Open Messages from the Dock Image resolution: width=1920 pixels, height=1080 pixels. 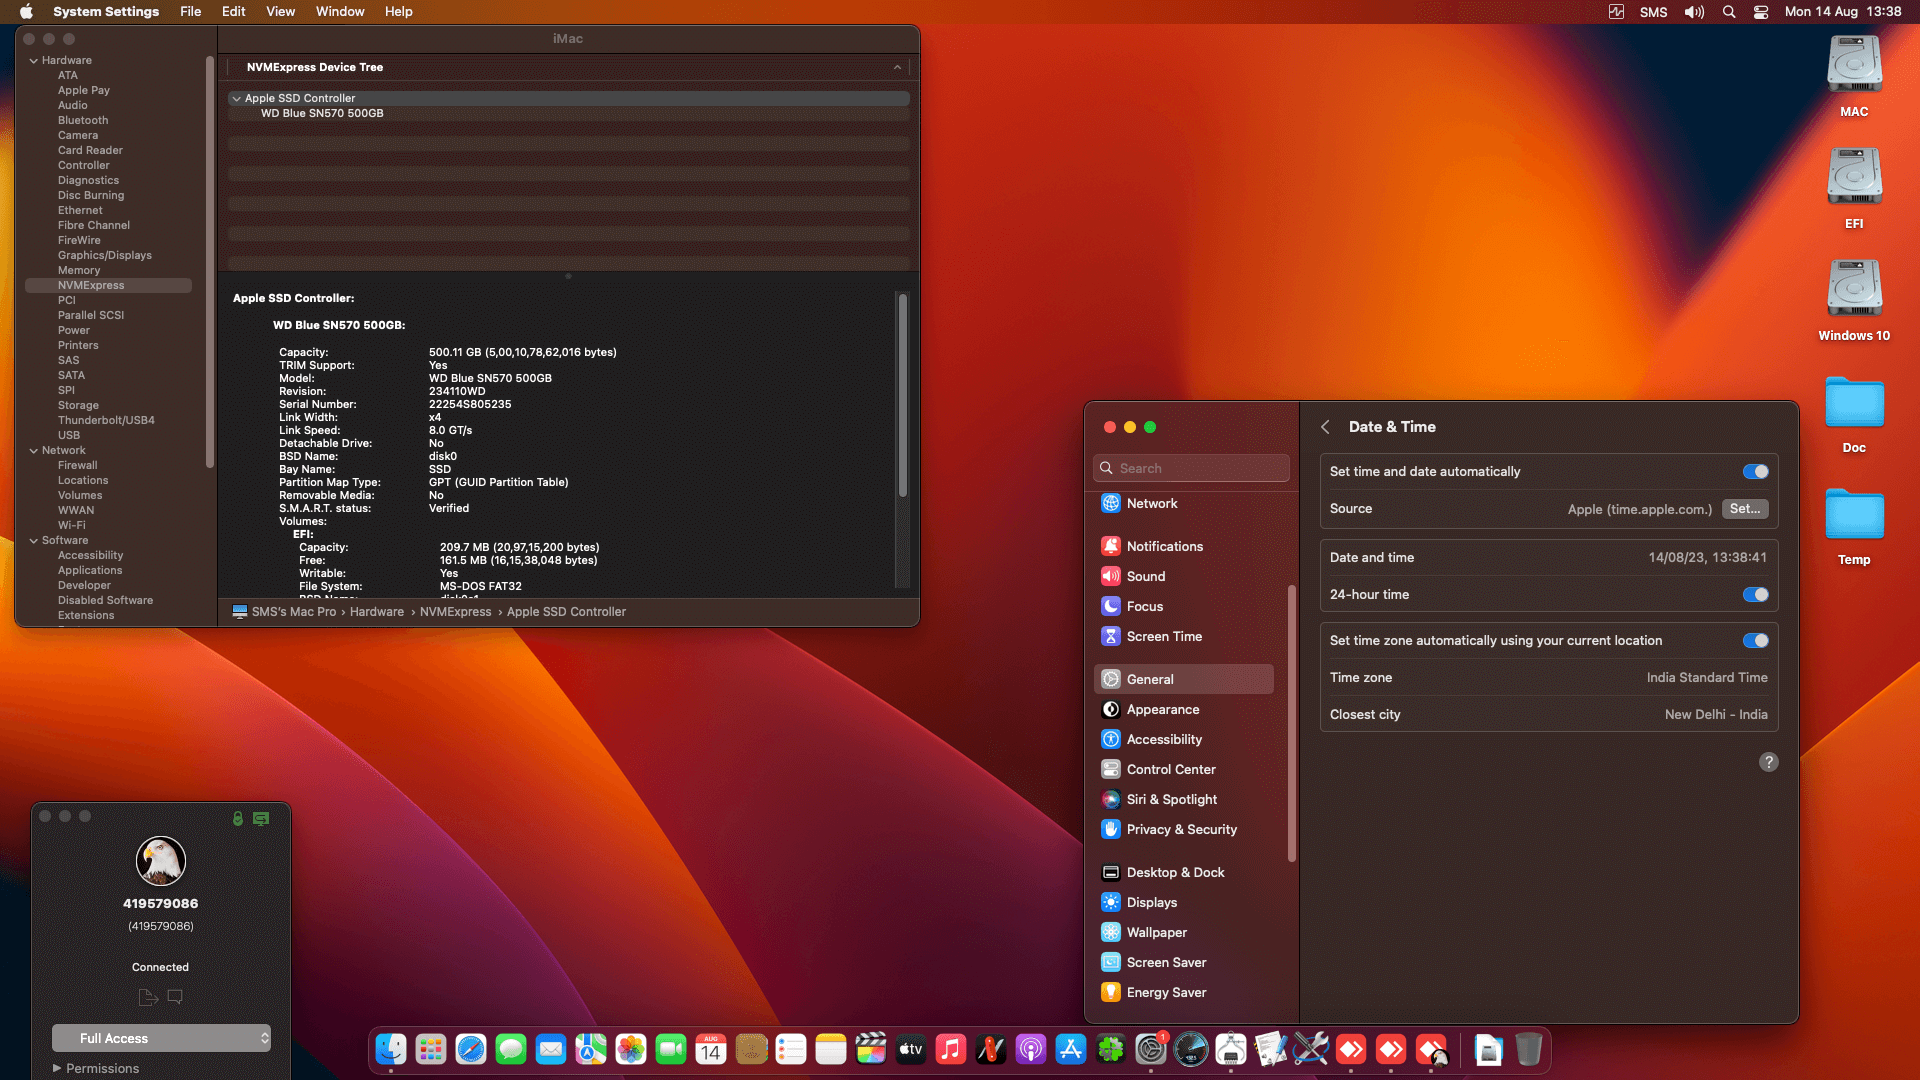click(x=511, y=1049)
